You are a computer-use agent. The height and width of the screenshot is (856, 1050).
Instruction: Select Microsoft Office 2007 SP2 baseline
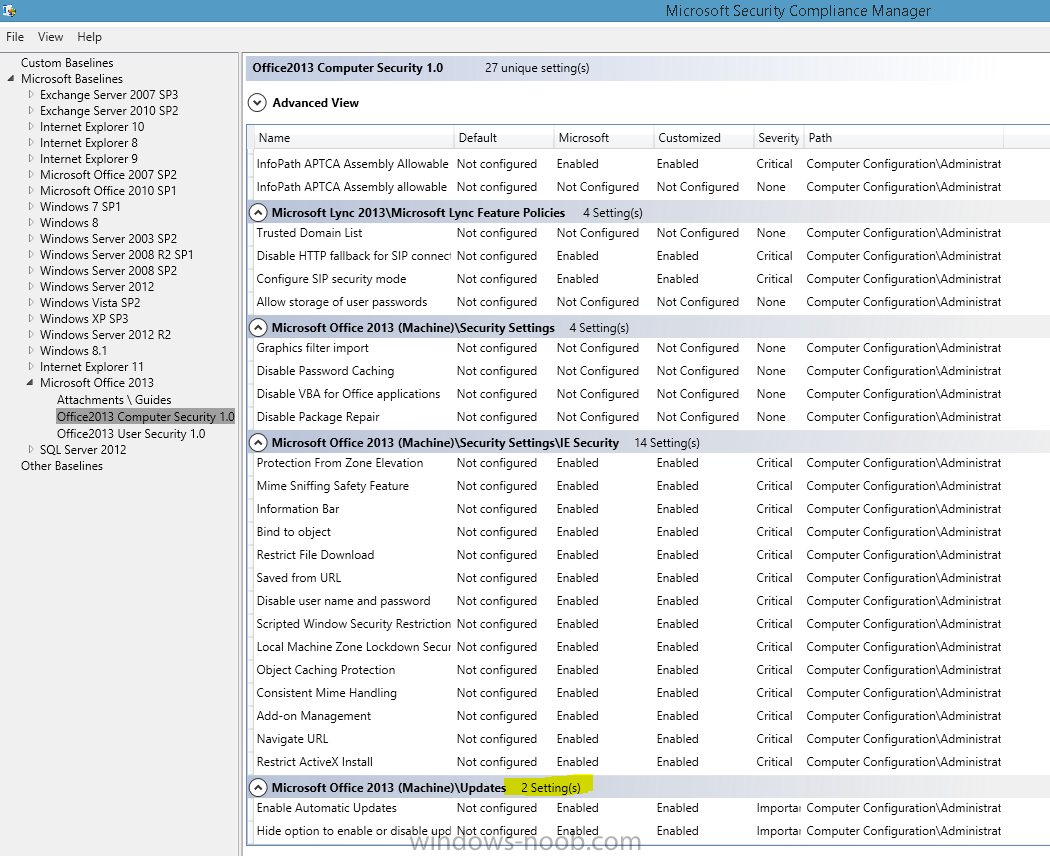108,175
